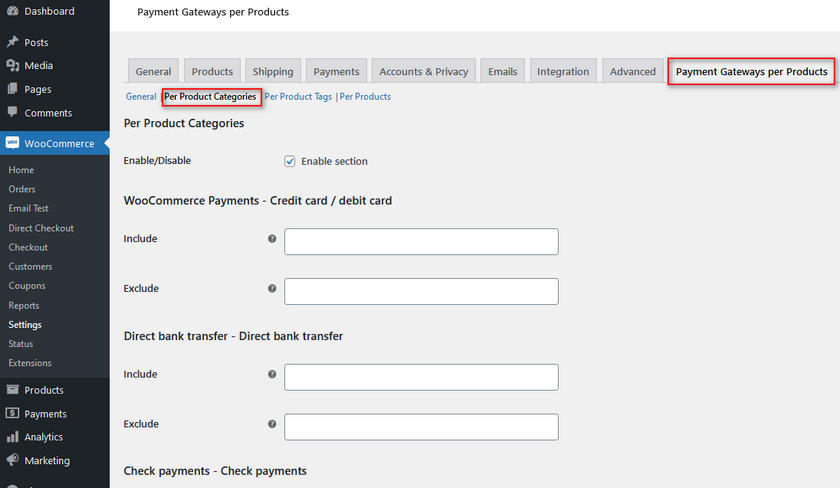This screenshot has height=488, width=840.
Task: Click the Payments dollar icon
Action: tap(13, 413)
